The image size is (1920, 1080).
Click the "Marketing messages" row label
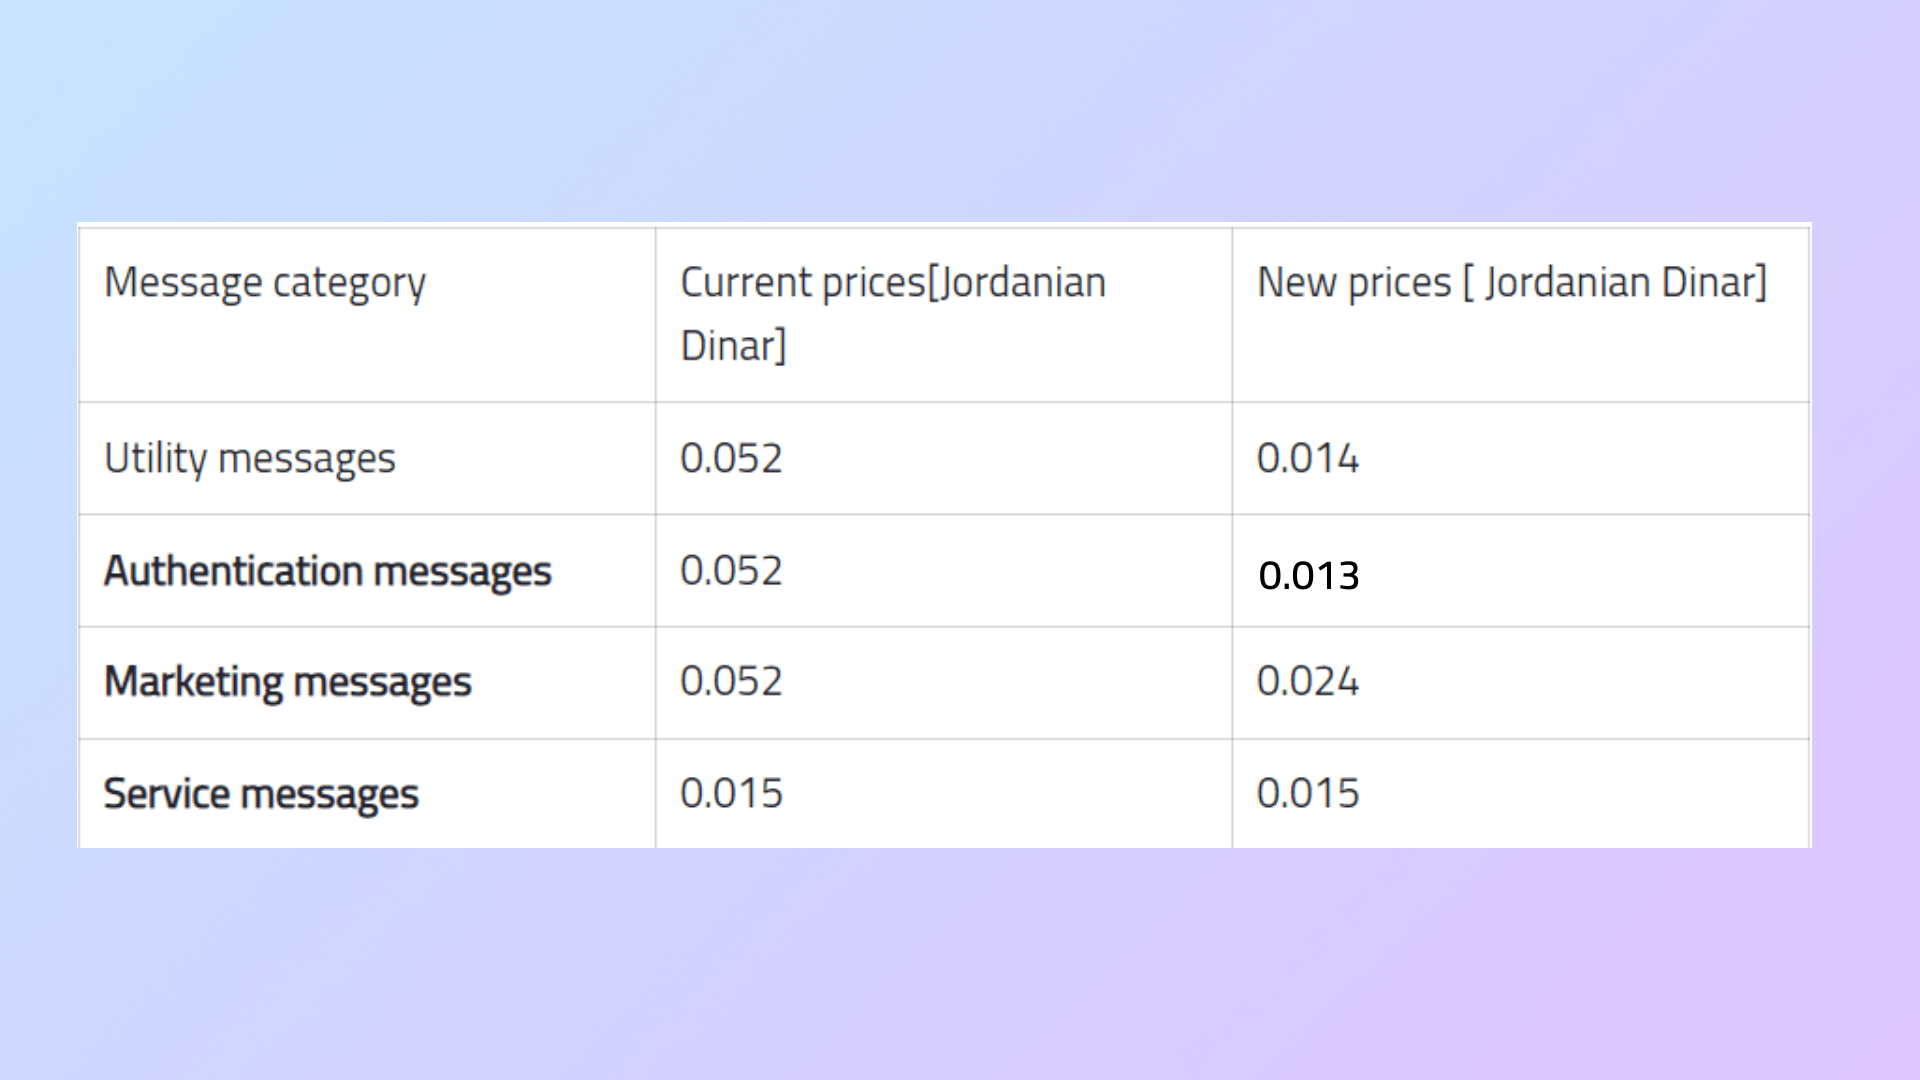pyautogui.click(x=287, y=682)
